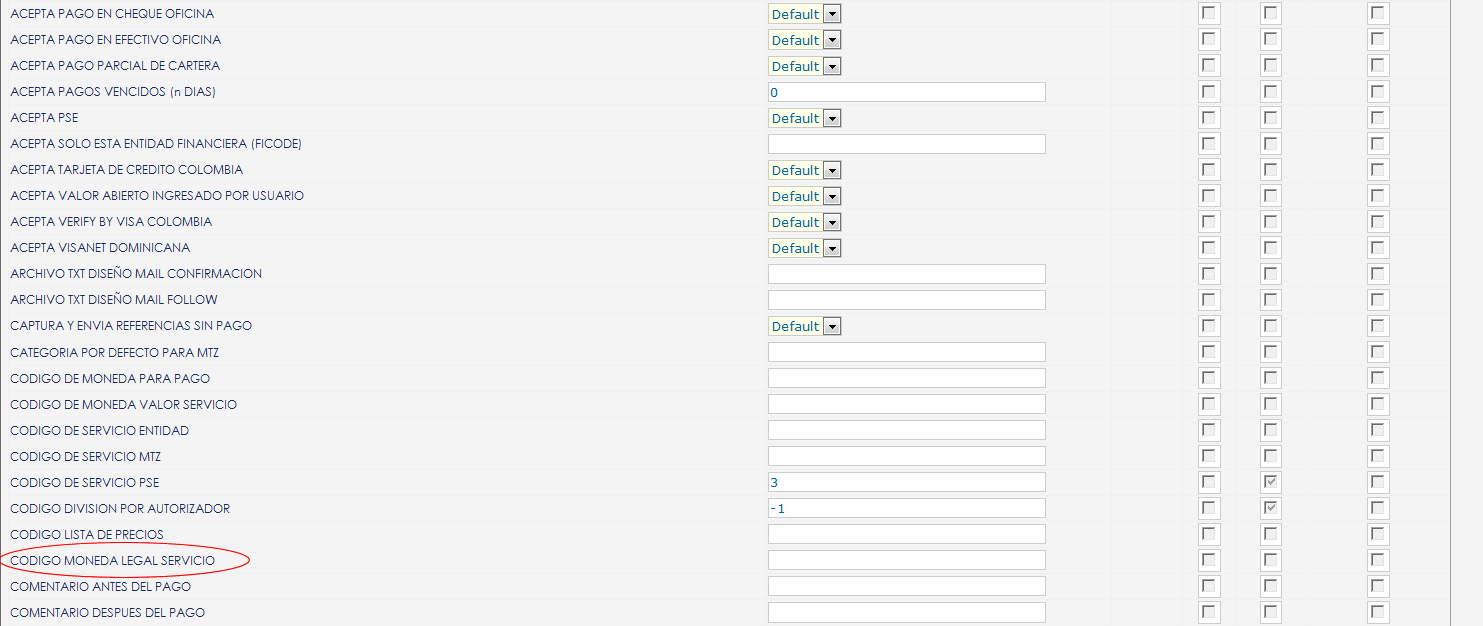Image resolution: width=1483 pixels, height=626 pixels.
Task: Click the COMENTARIO ANTES DEL PAGO field
Action: pyautogui.click(x=906, y=586)
